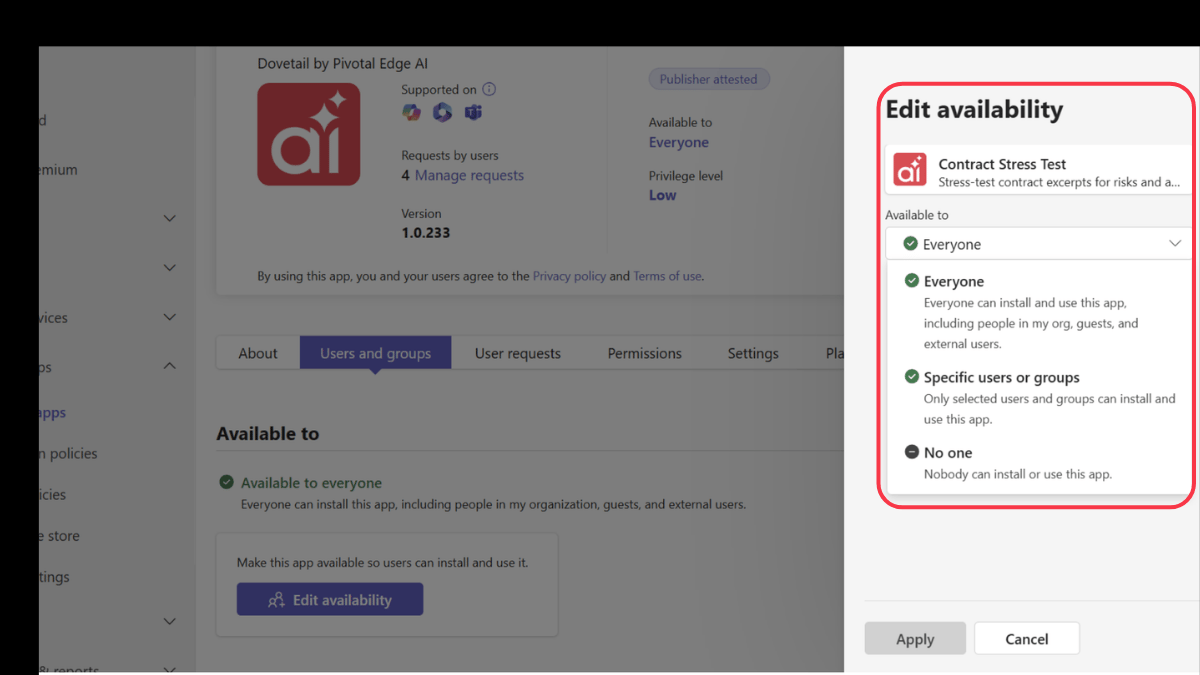Click the Contract Stress Test app icon

910,171
